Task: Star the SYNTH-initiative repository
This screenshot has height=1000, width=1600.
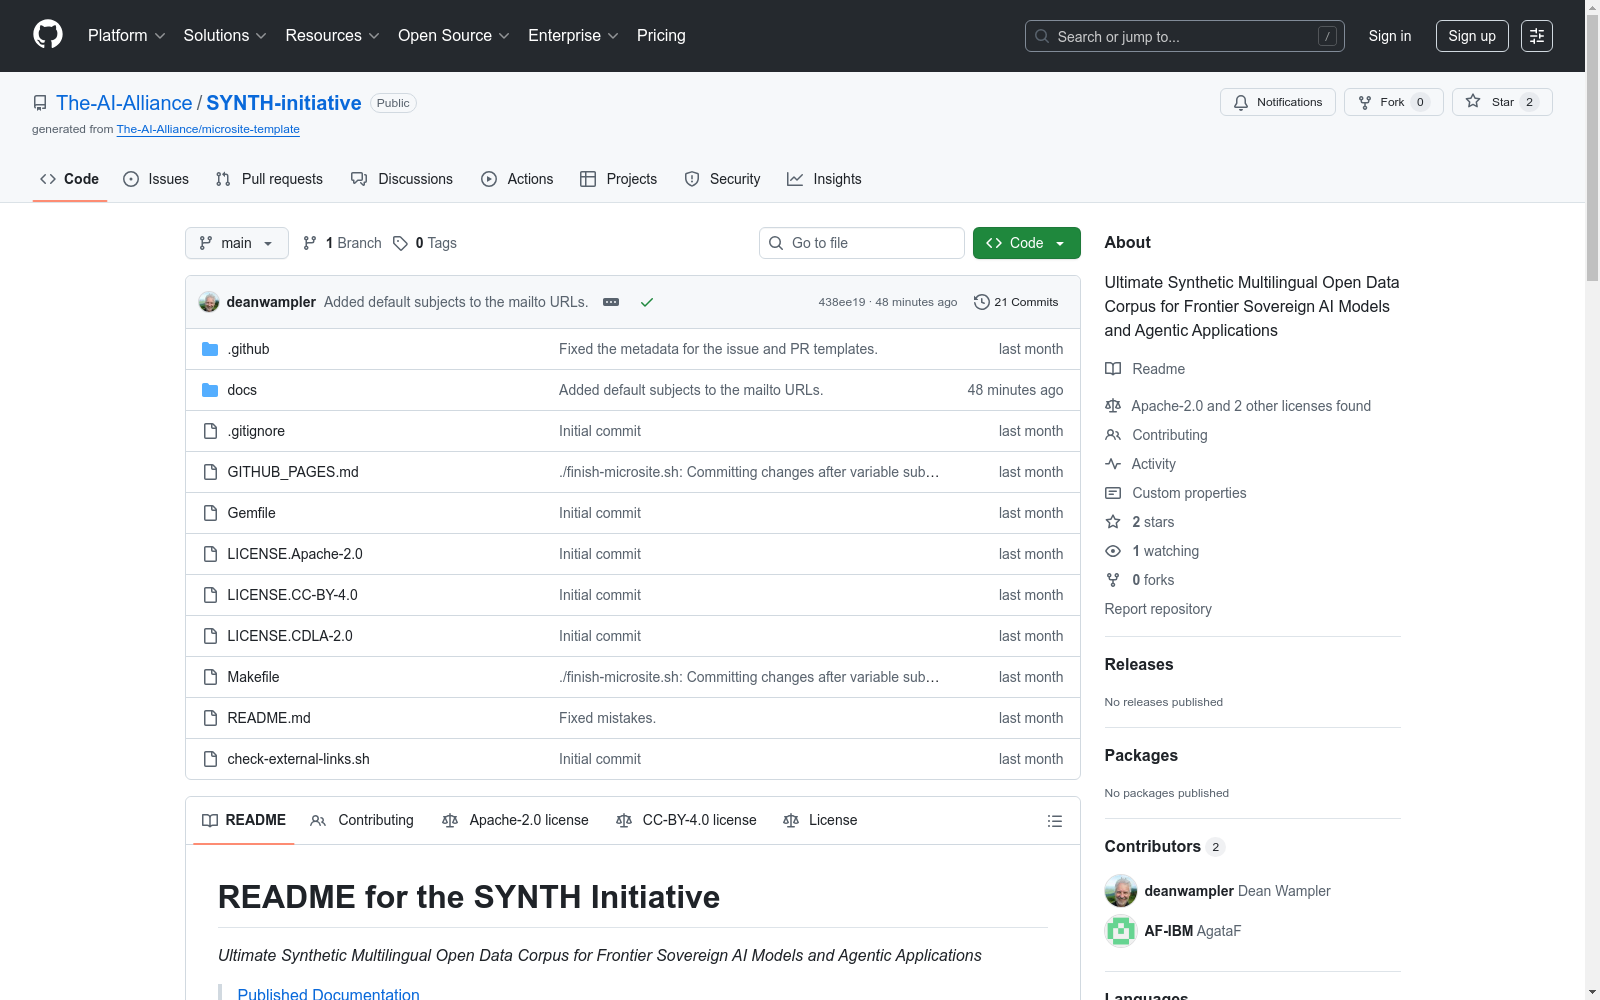Action: point(1502,102)
